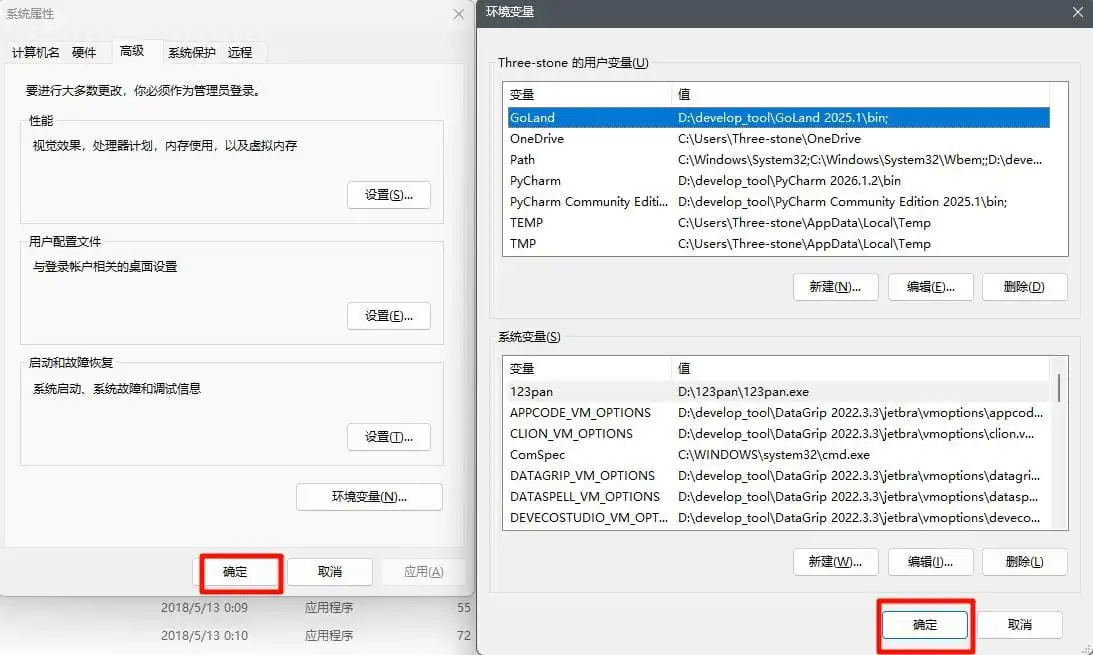Open the 硬件 tab in System Properties

84,52
